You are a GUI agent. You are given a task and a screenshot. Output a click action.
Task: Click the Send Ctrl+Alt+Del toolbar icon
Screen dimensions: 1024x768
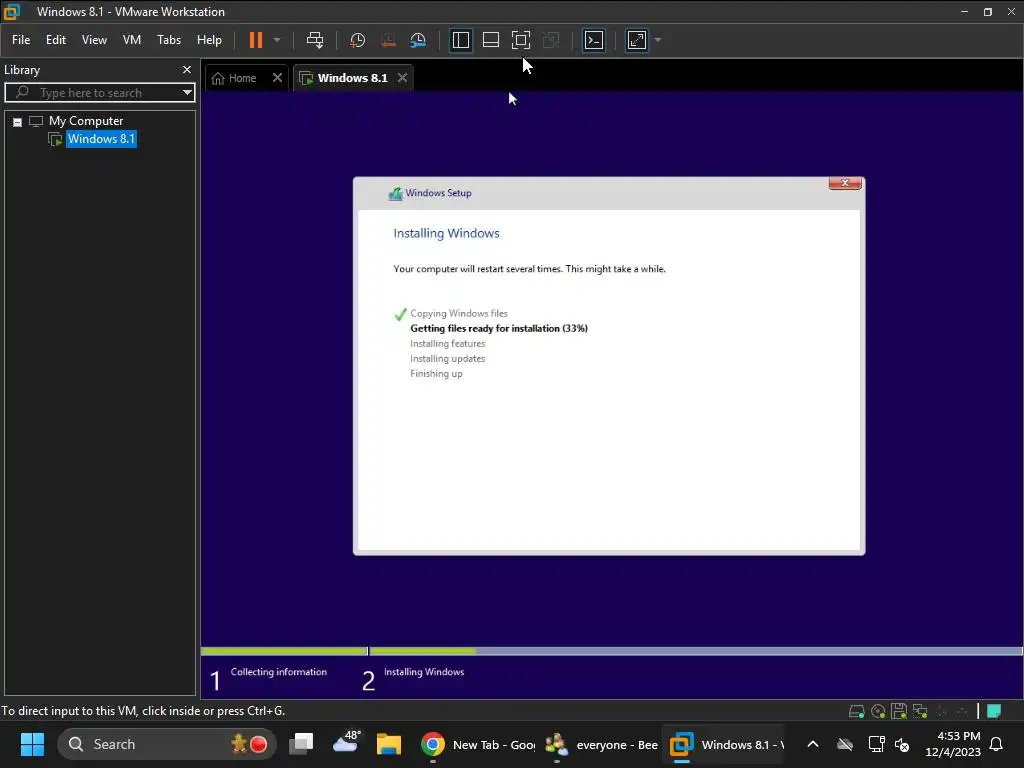click(x=315, y=40)
